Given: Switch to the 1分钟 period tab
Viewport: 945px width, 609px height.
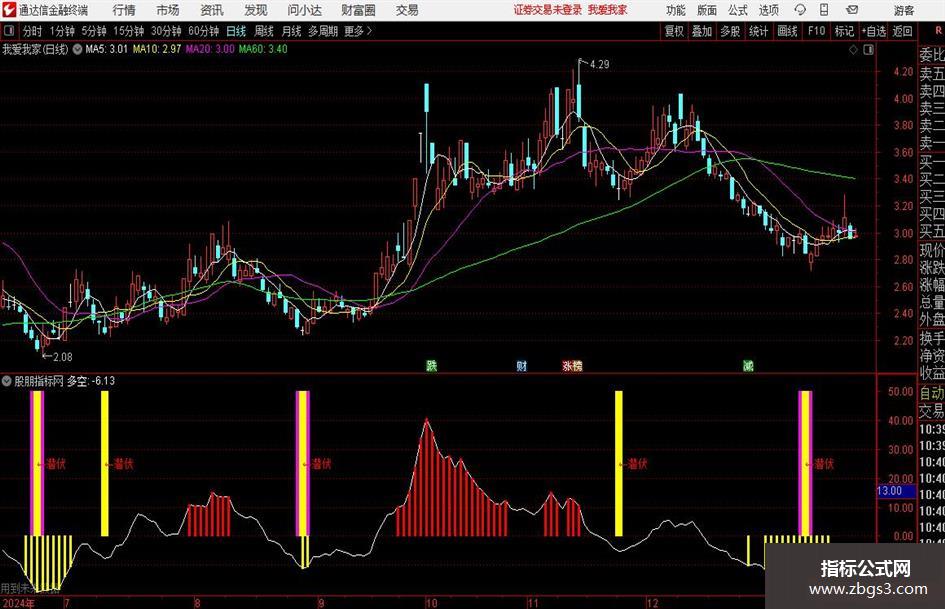Looking at the screenshot, I should tap(62, 31).
